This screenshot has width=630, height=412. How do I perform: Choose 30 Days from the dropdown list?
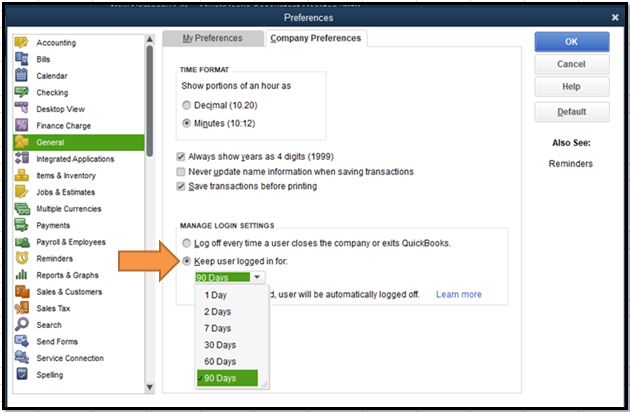pos(220,344)
